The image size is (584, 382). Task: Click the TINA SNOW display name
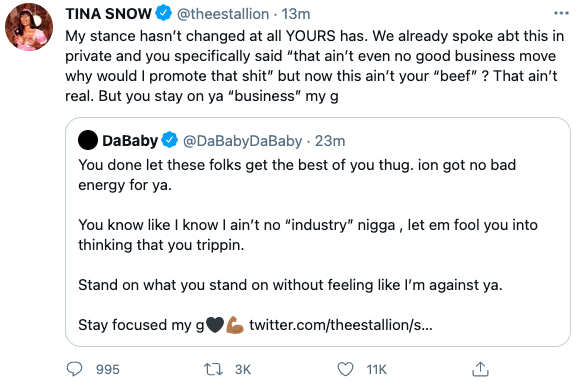(108, 14)
